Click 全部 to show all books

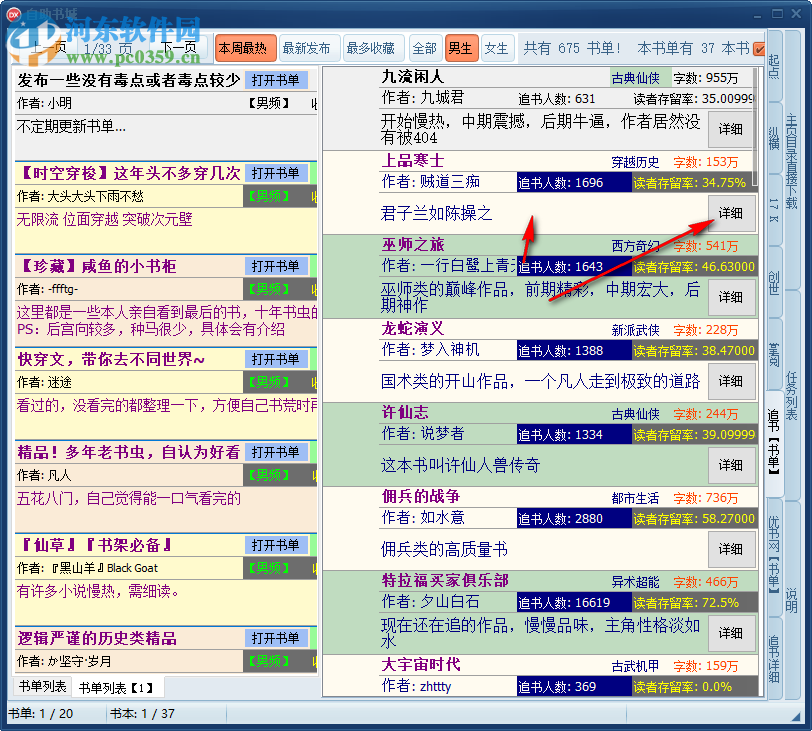(x=424, y=47)
